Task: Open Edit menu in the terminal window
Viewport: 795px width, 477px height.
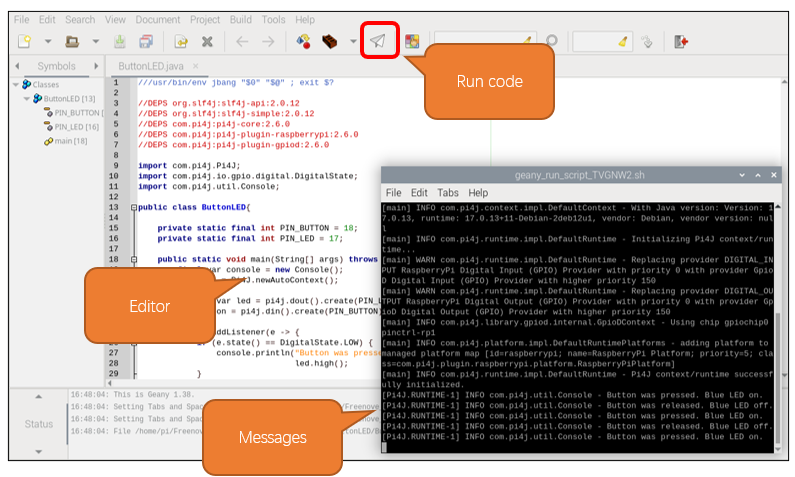Action: coord(419,193)
